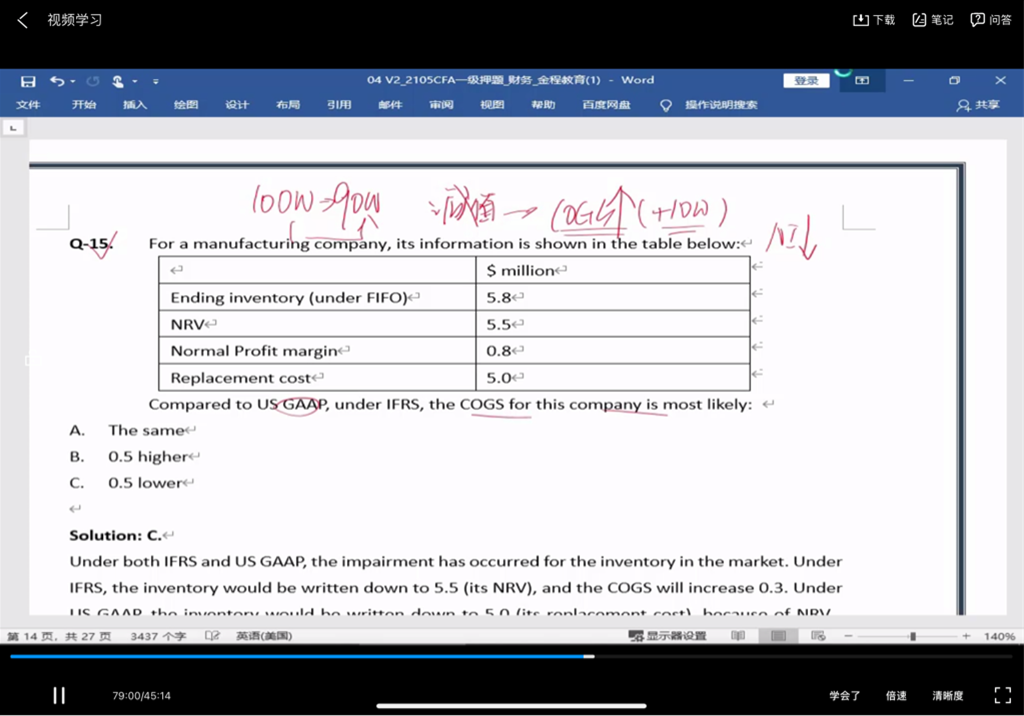Open 倍速 playback speed

(x=896, y=696)
